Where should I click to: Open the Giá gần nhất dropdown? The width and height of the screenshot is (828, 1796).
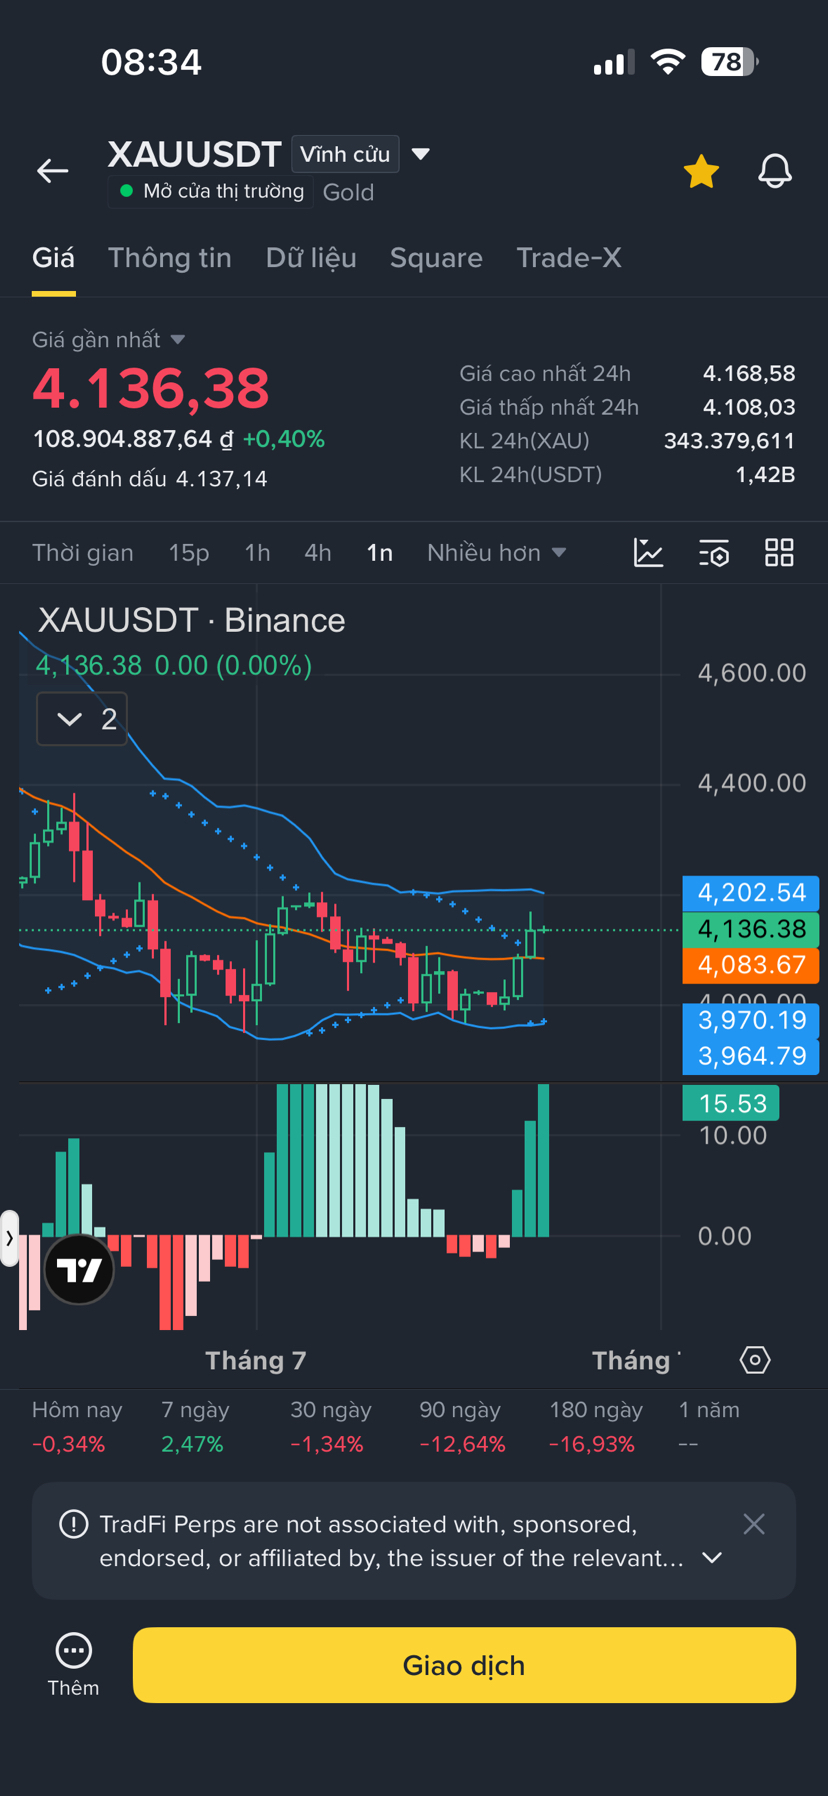[x=108, y=340]
